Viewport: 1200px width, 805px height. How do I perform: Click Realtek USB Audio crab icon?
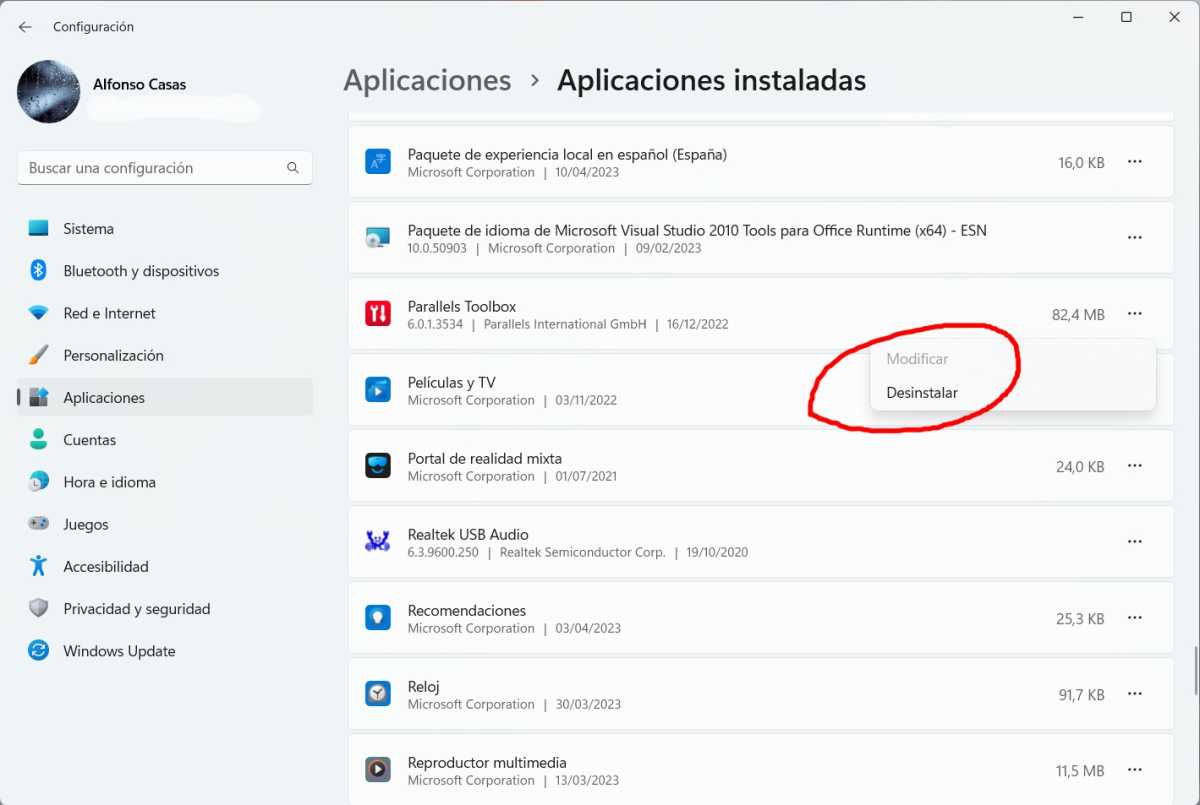point(378,542)
